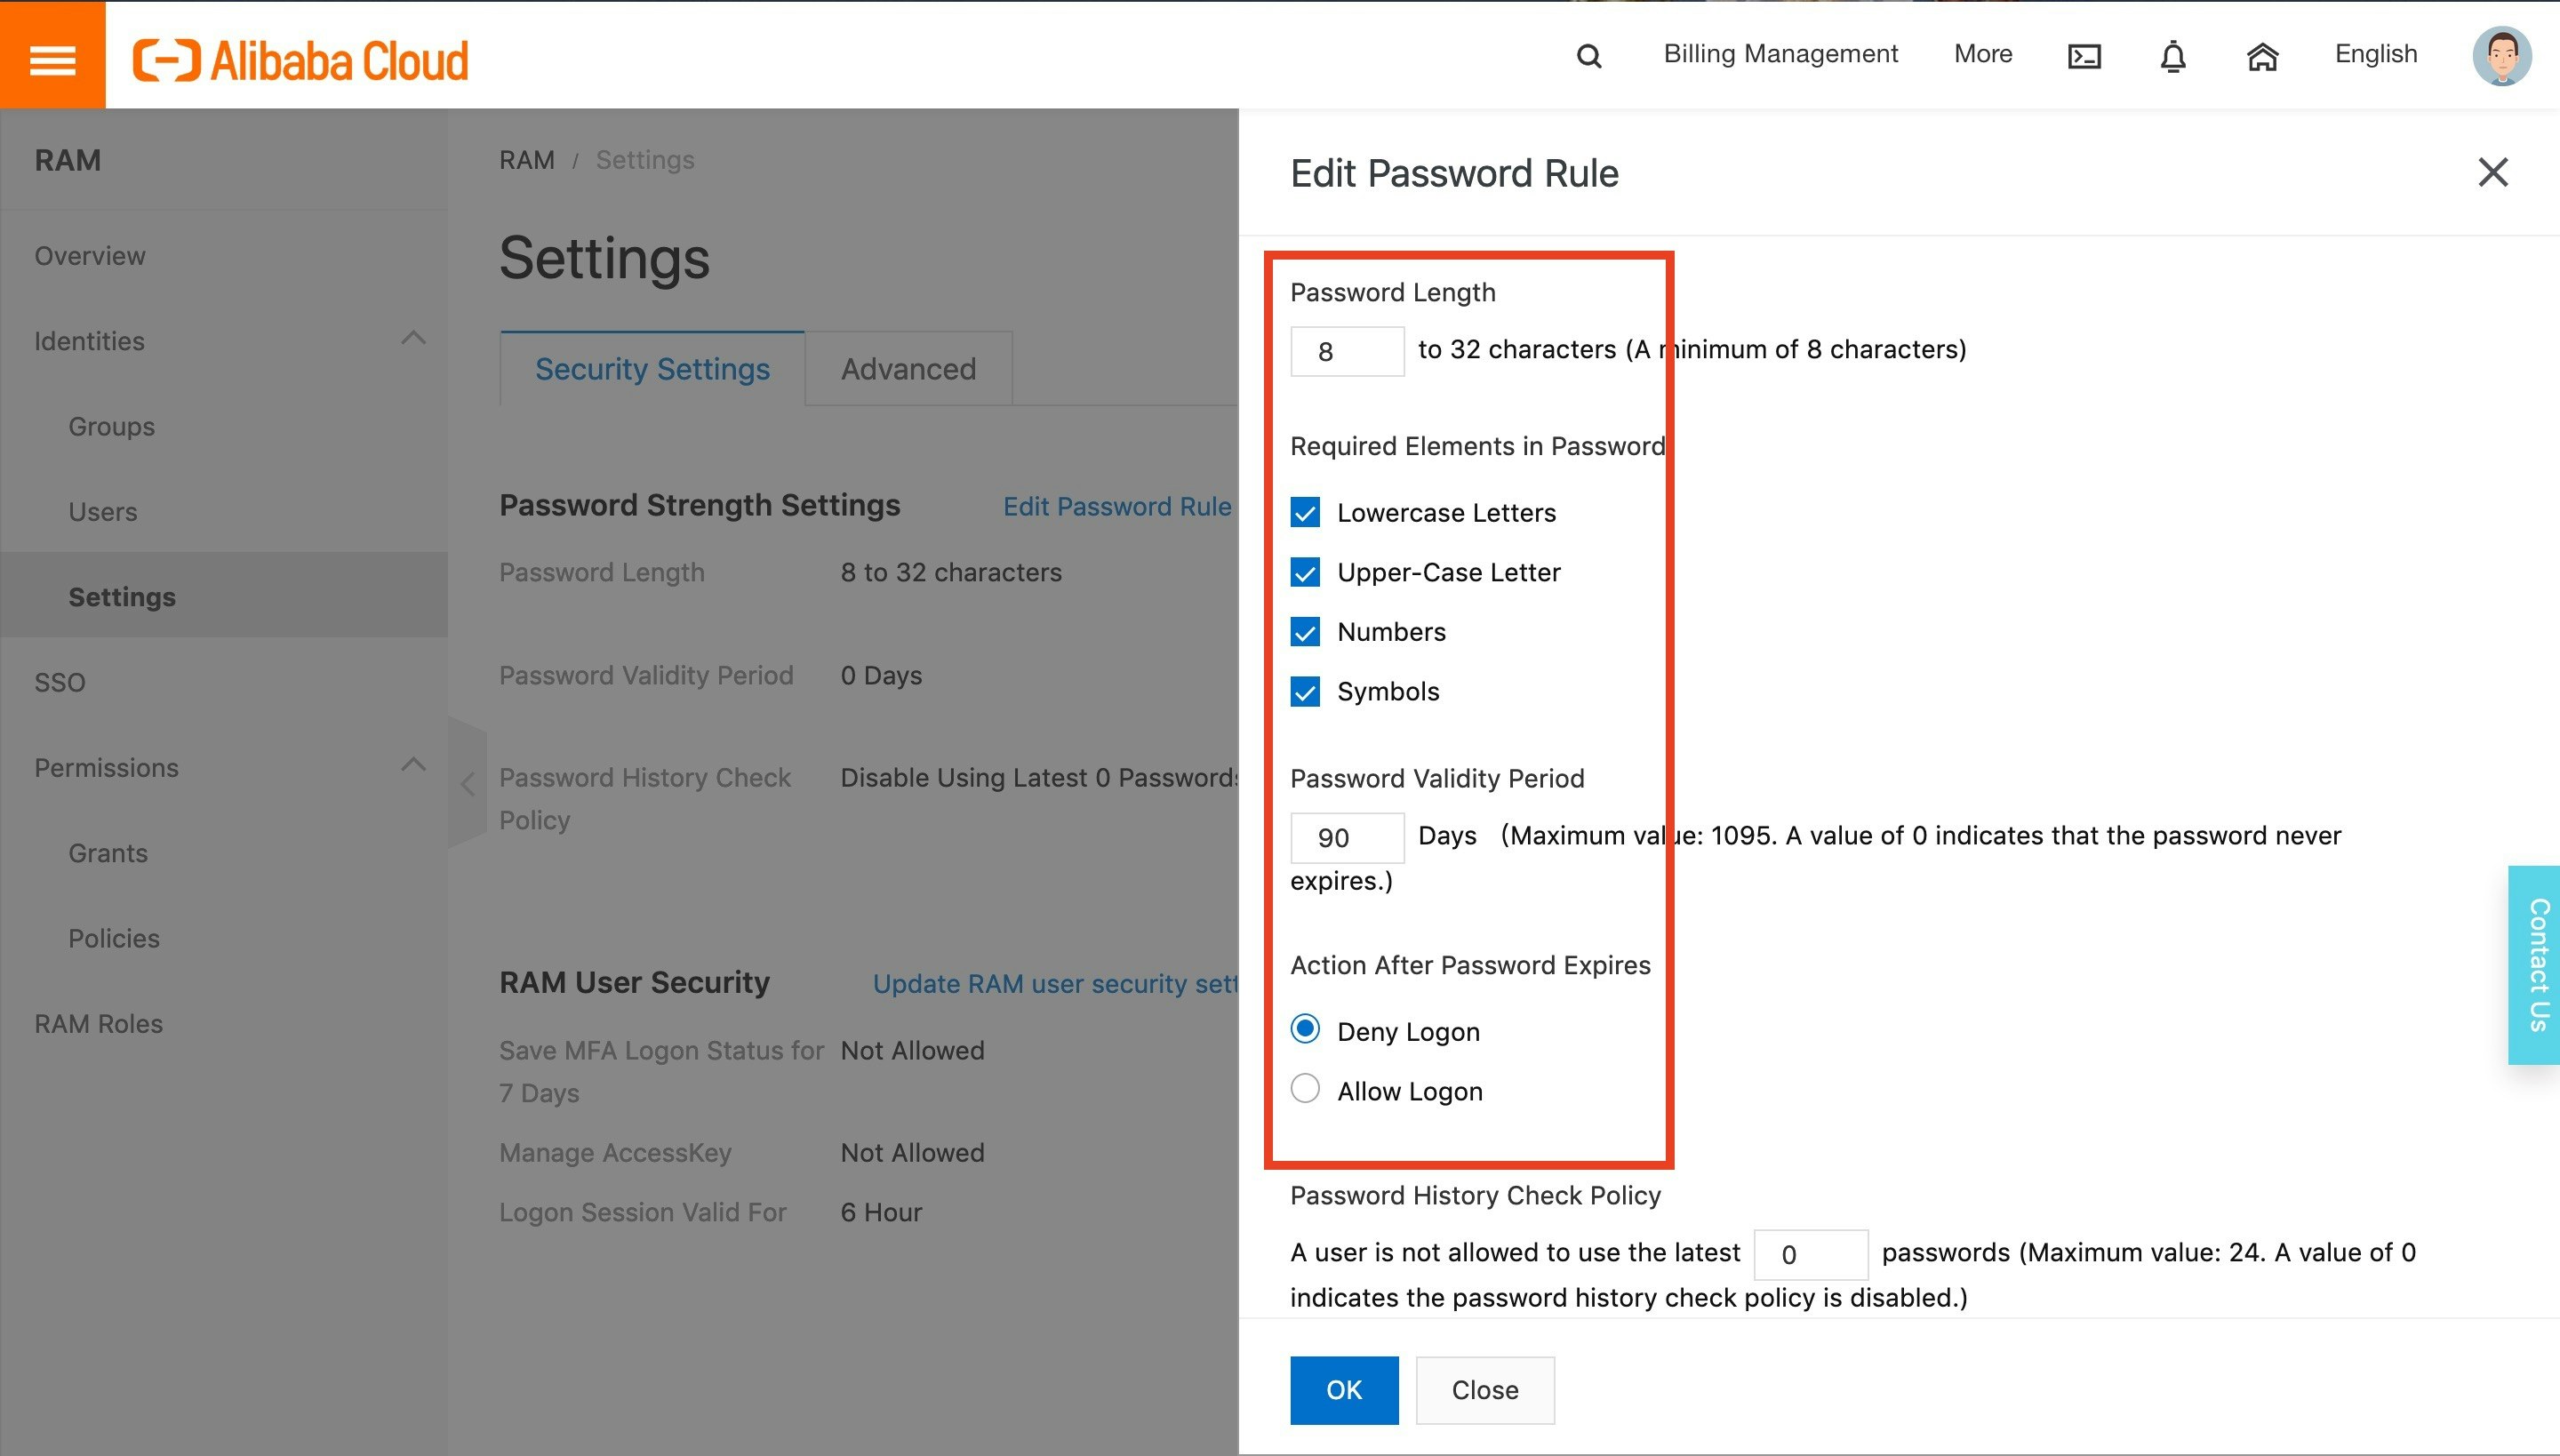Screen dimensions: 2560x1456
Task: Go to home console icon
Action: [x=2262, y=56]
